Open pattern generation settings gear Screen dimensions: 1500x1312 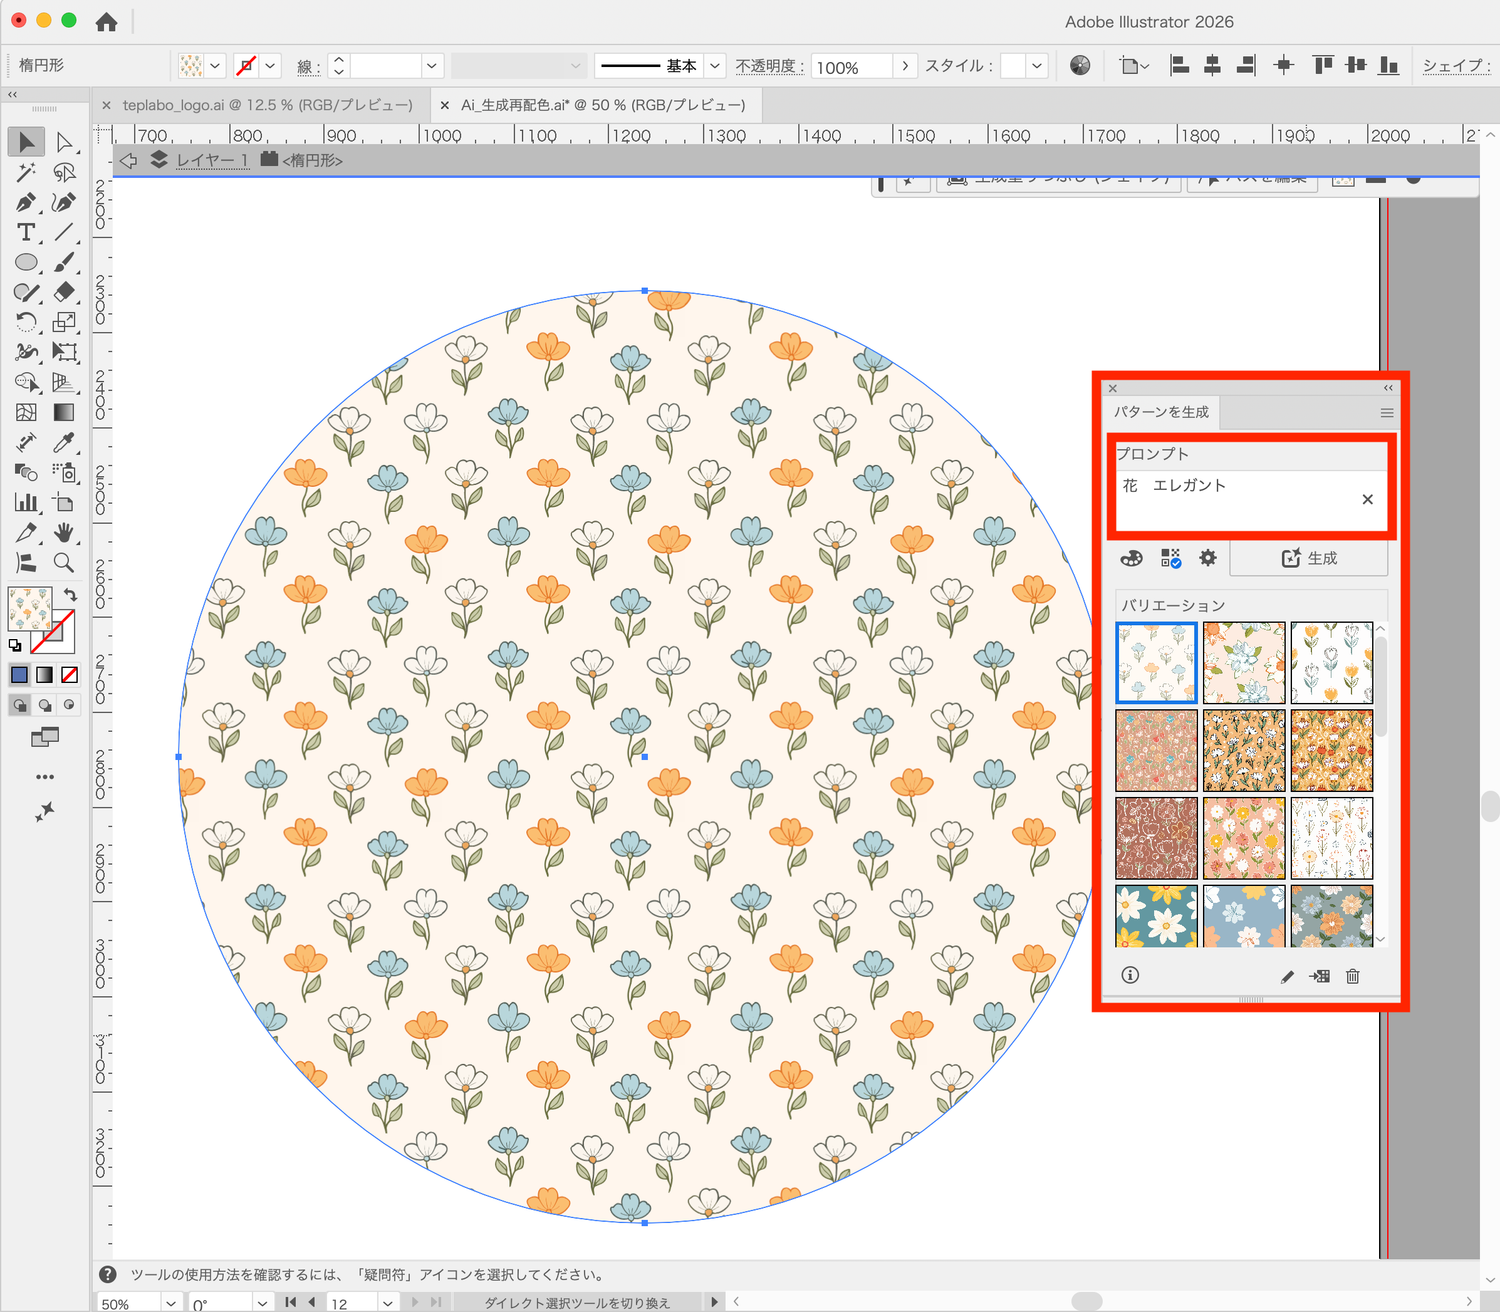[x=1208, y=558]
